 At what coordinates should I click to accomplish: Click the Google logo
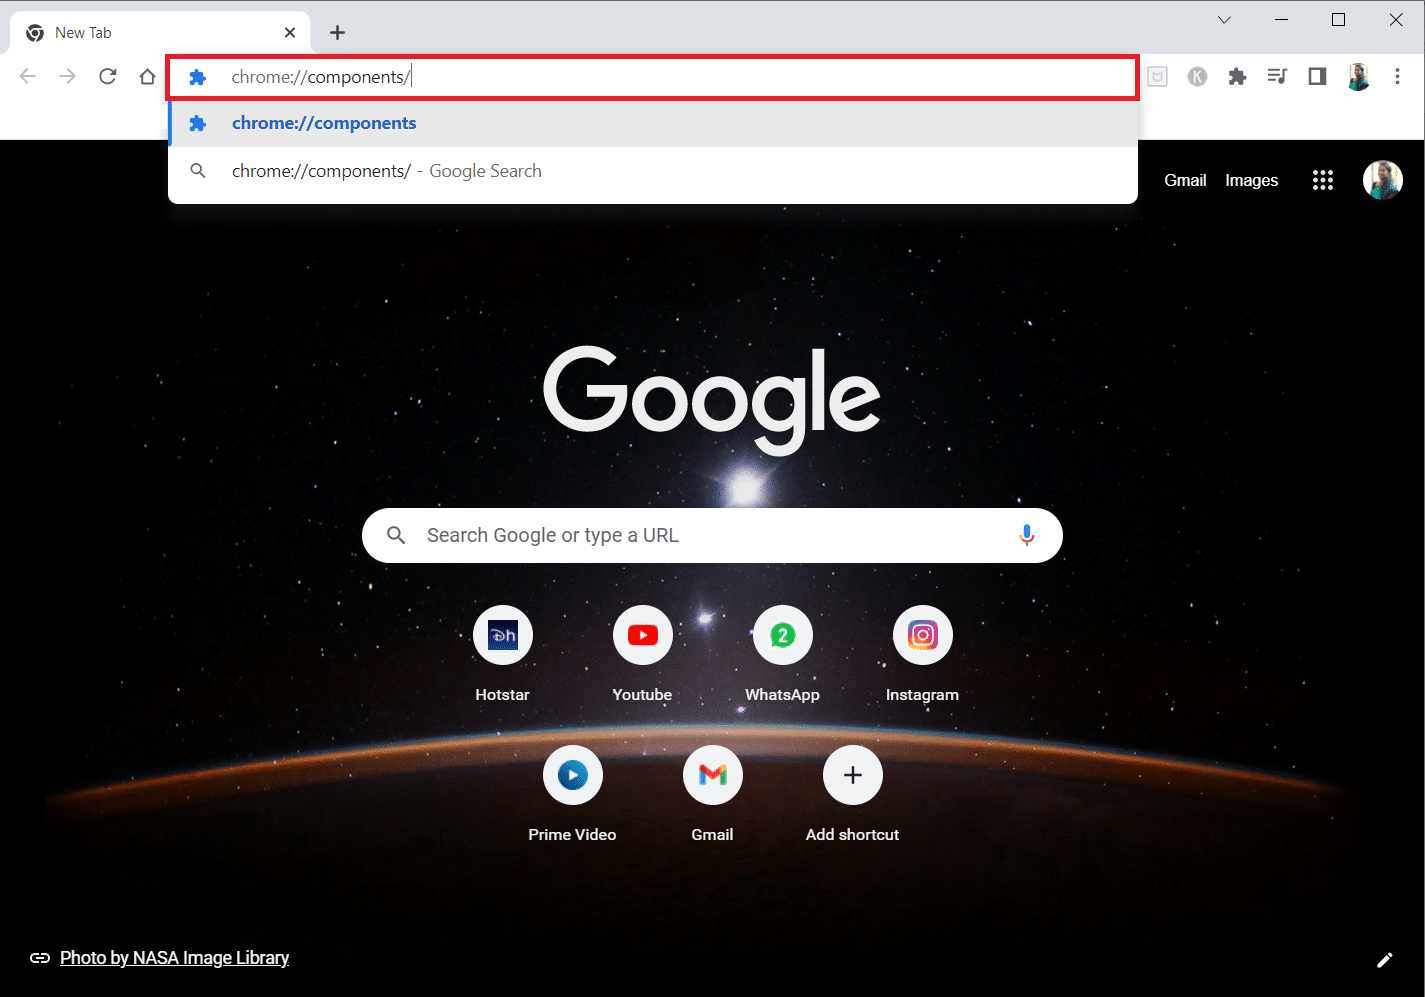(712, 400)
